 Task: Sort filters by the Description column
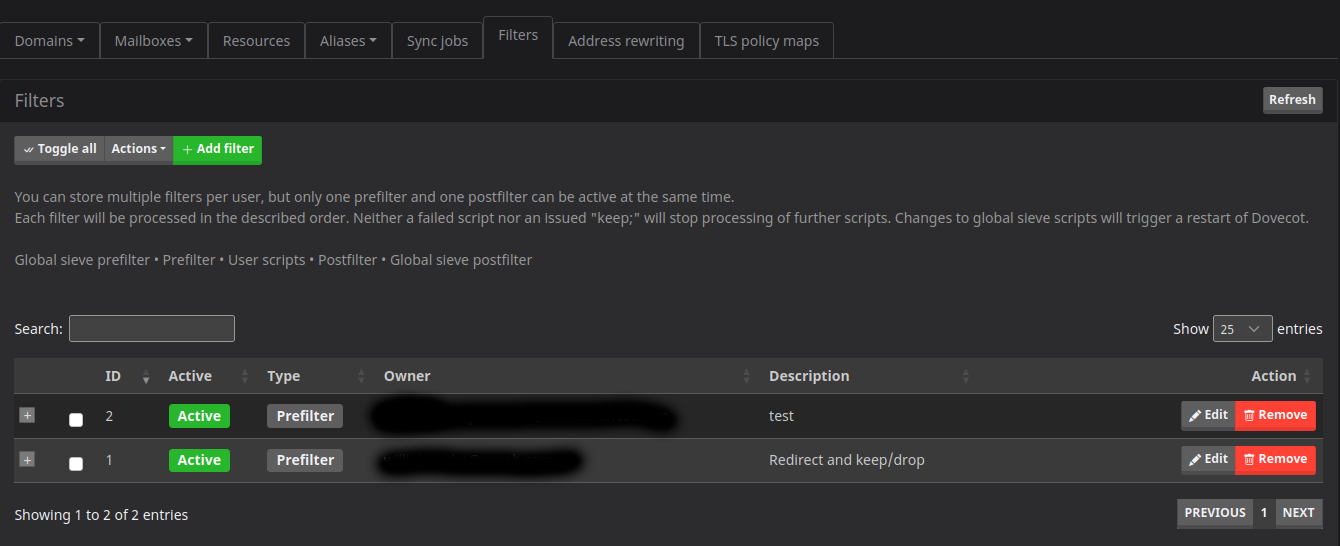coord(965,377)
